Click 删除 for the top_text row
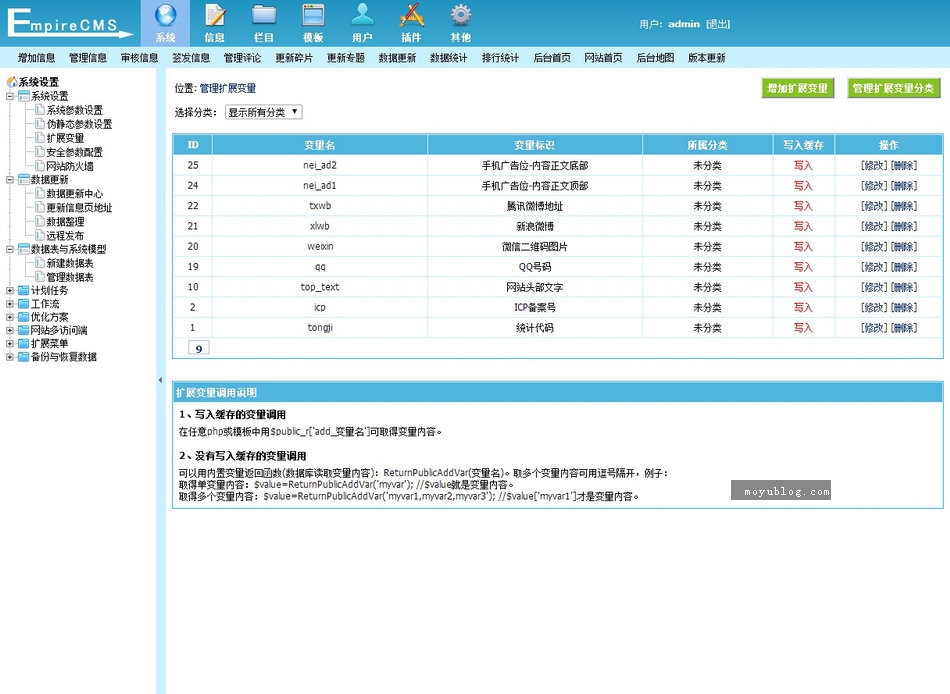Screen dimensions: 950x694 pyautogui.click(x=904, y=287)
